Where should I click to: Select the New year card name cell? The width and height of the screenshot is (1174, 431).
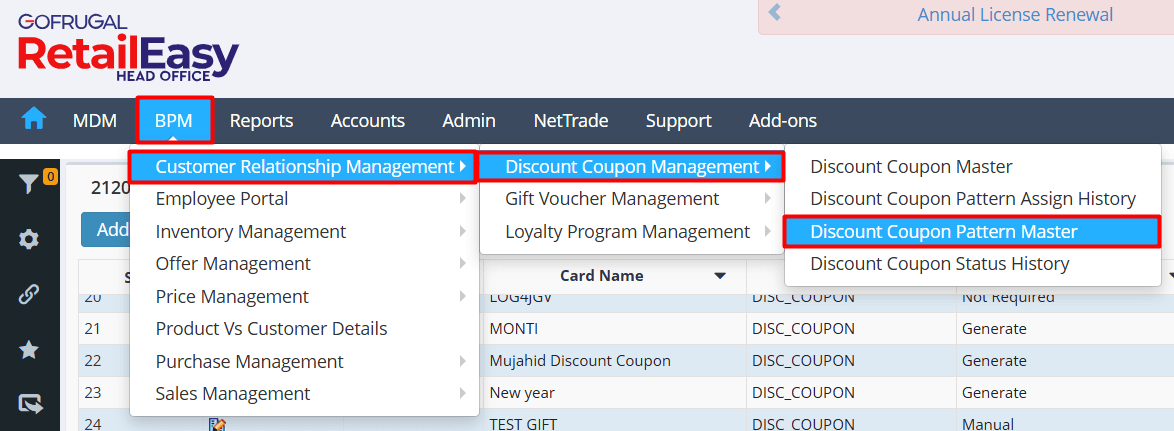tap(614, 393)
